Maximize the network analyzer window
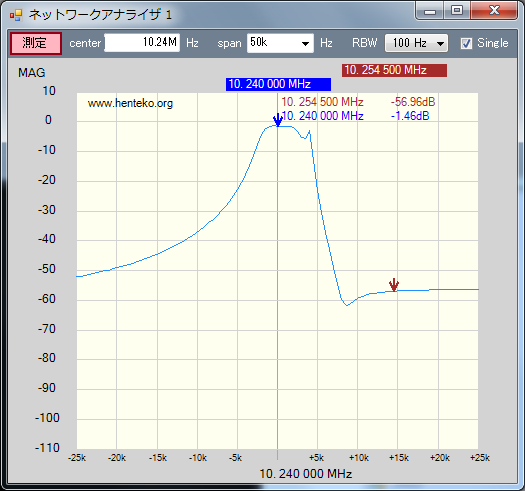 click(457, 11)
